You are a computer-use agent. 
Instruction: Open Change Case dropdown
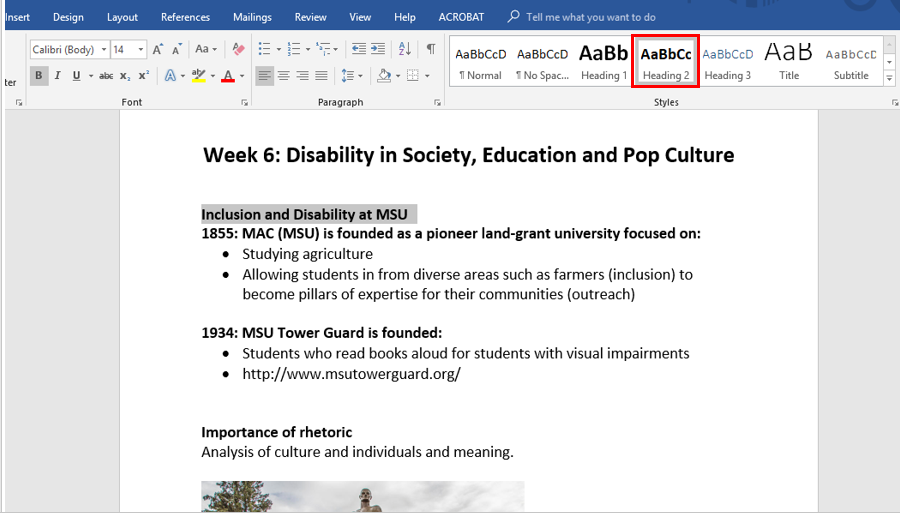[x=206, y=49]
